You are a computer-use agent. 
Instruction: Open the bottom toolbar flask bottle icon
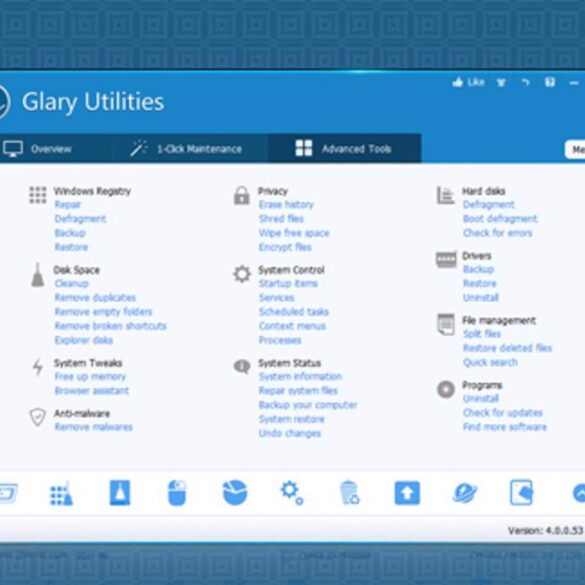tap(120, 493)
